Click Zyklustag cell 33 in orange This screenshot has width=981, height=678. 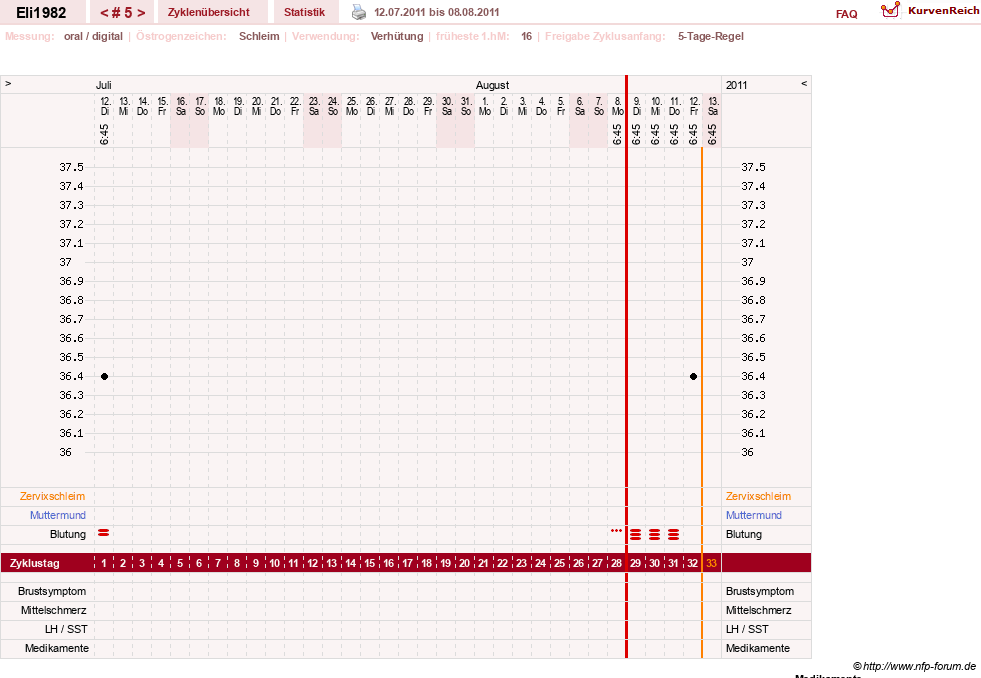pos(711,563)
